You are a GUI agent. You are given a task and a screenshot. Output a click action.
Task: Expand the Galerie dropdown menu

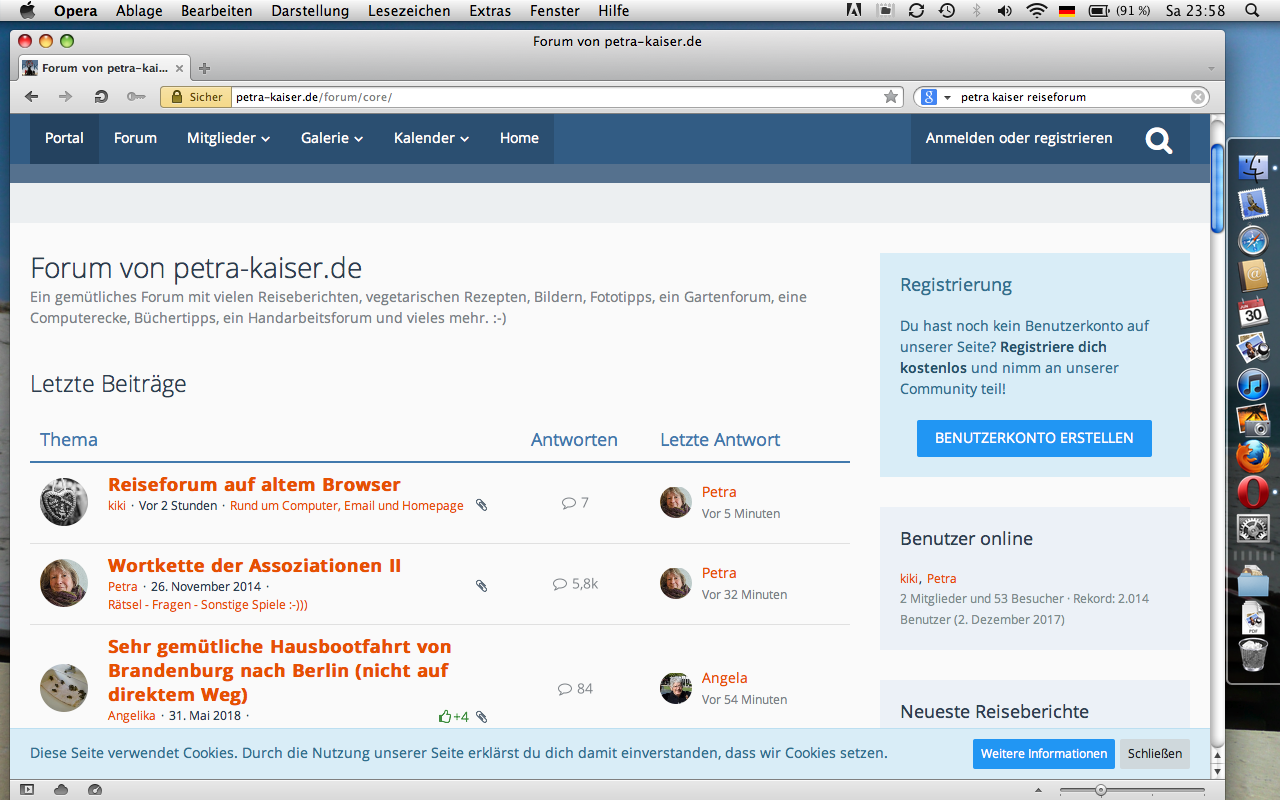tap(331, 139)
